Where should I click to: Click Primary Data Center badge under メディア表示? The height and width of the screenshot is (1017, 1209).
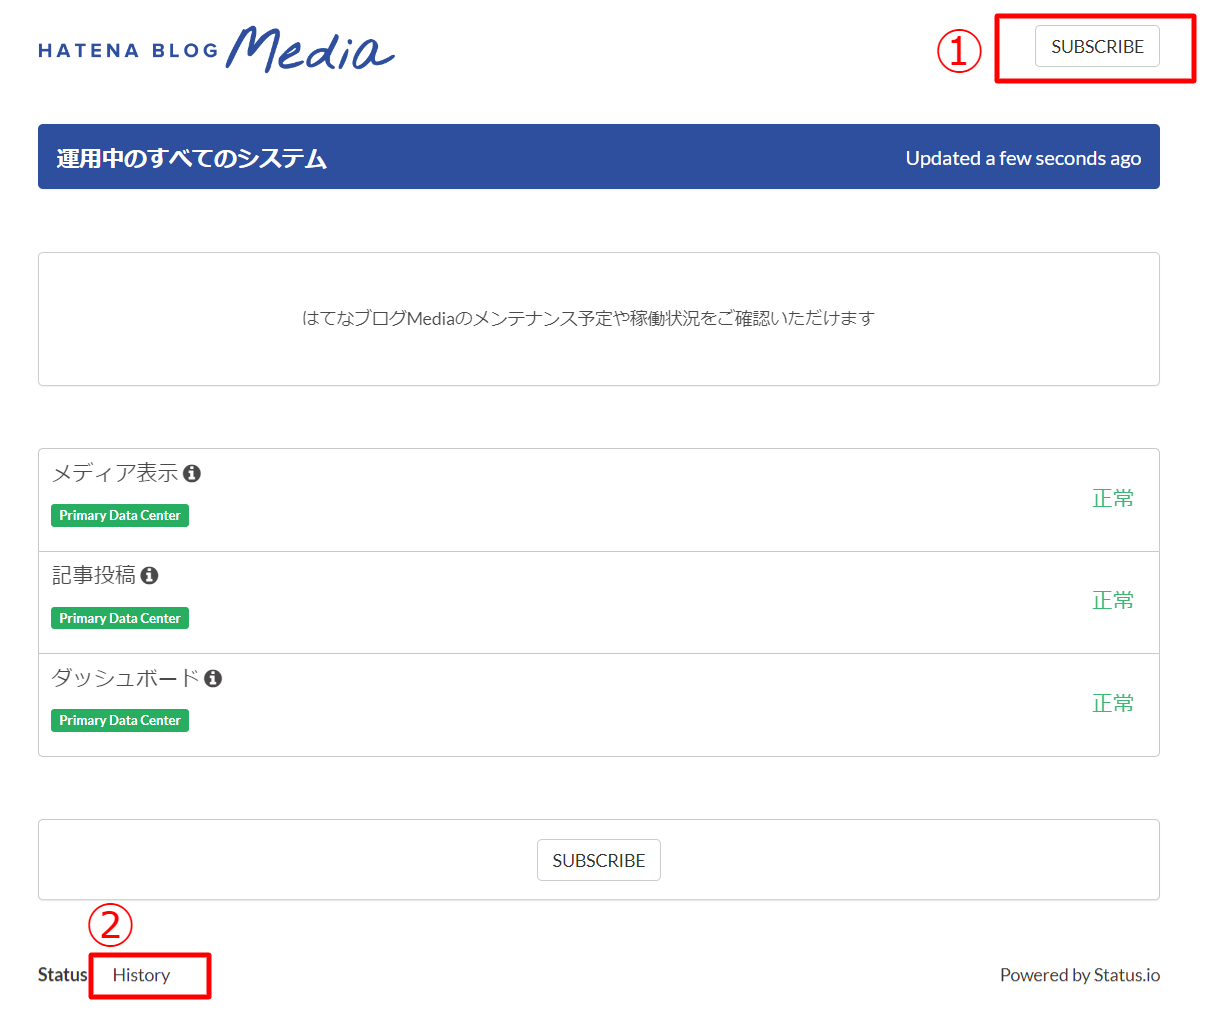point(120,516)
